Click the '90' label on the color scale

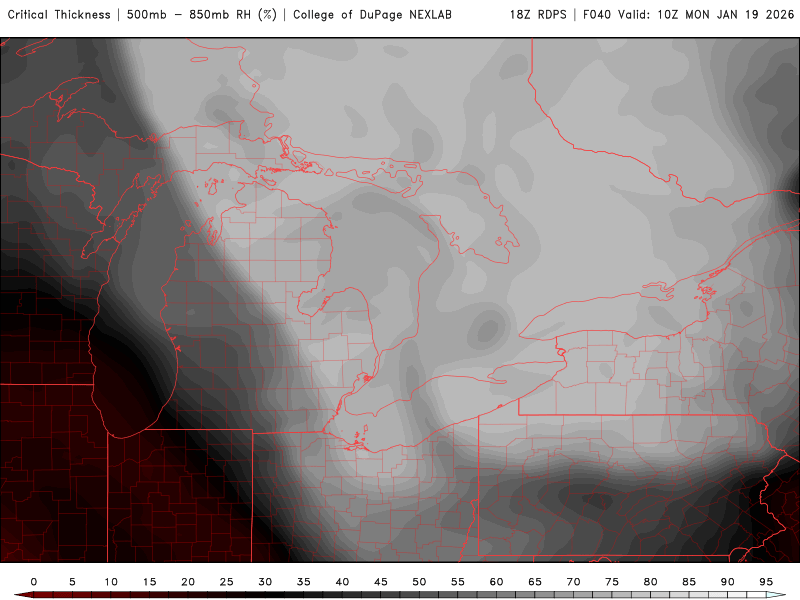tap(728, 582)
